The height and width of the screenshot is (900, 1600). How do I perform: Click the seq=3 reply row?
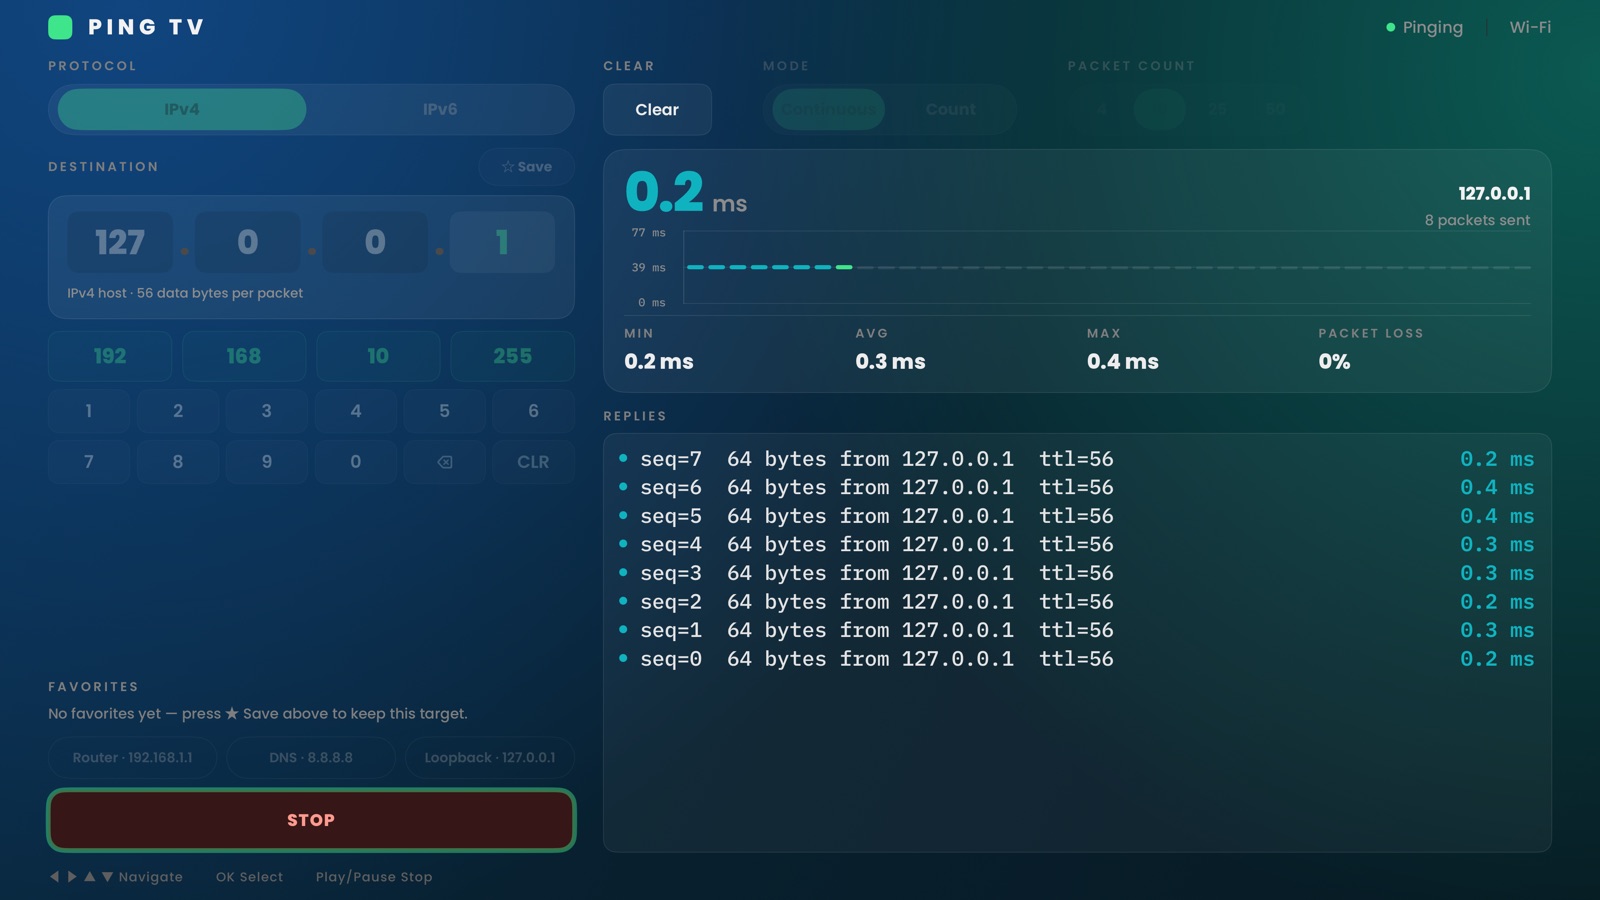1077,574
